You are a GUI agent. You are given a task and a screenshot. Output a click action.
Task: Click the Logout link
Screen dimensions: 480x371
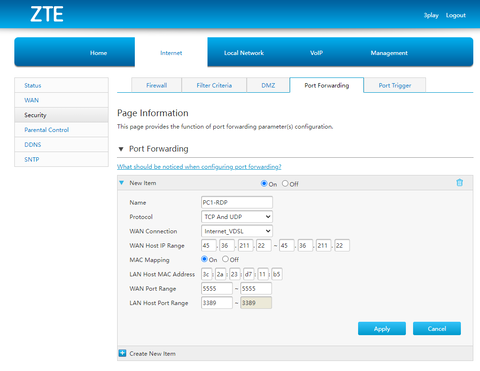[456, 15]
